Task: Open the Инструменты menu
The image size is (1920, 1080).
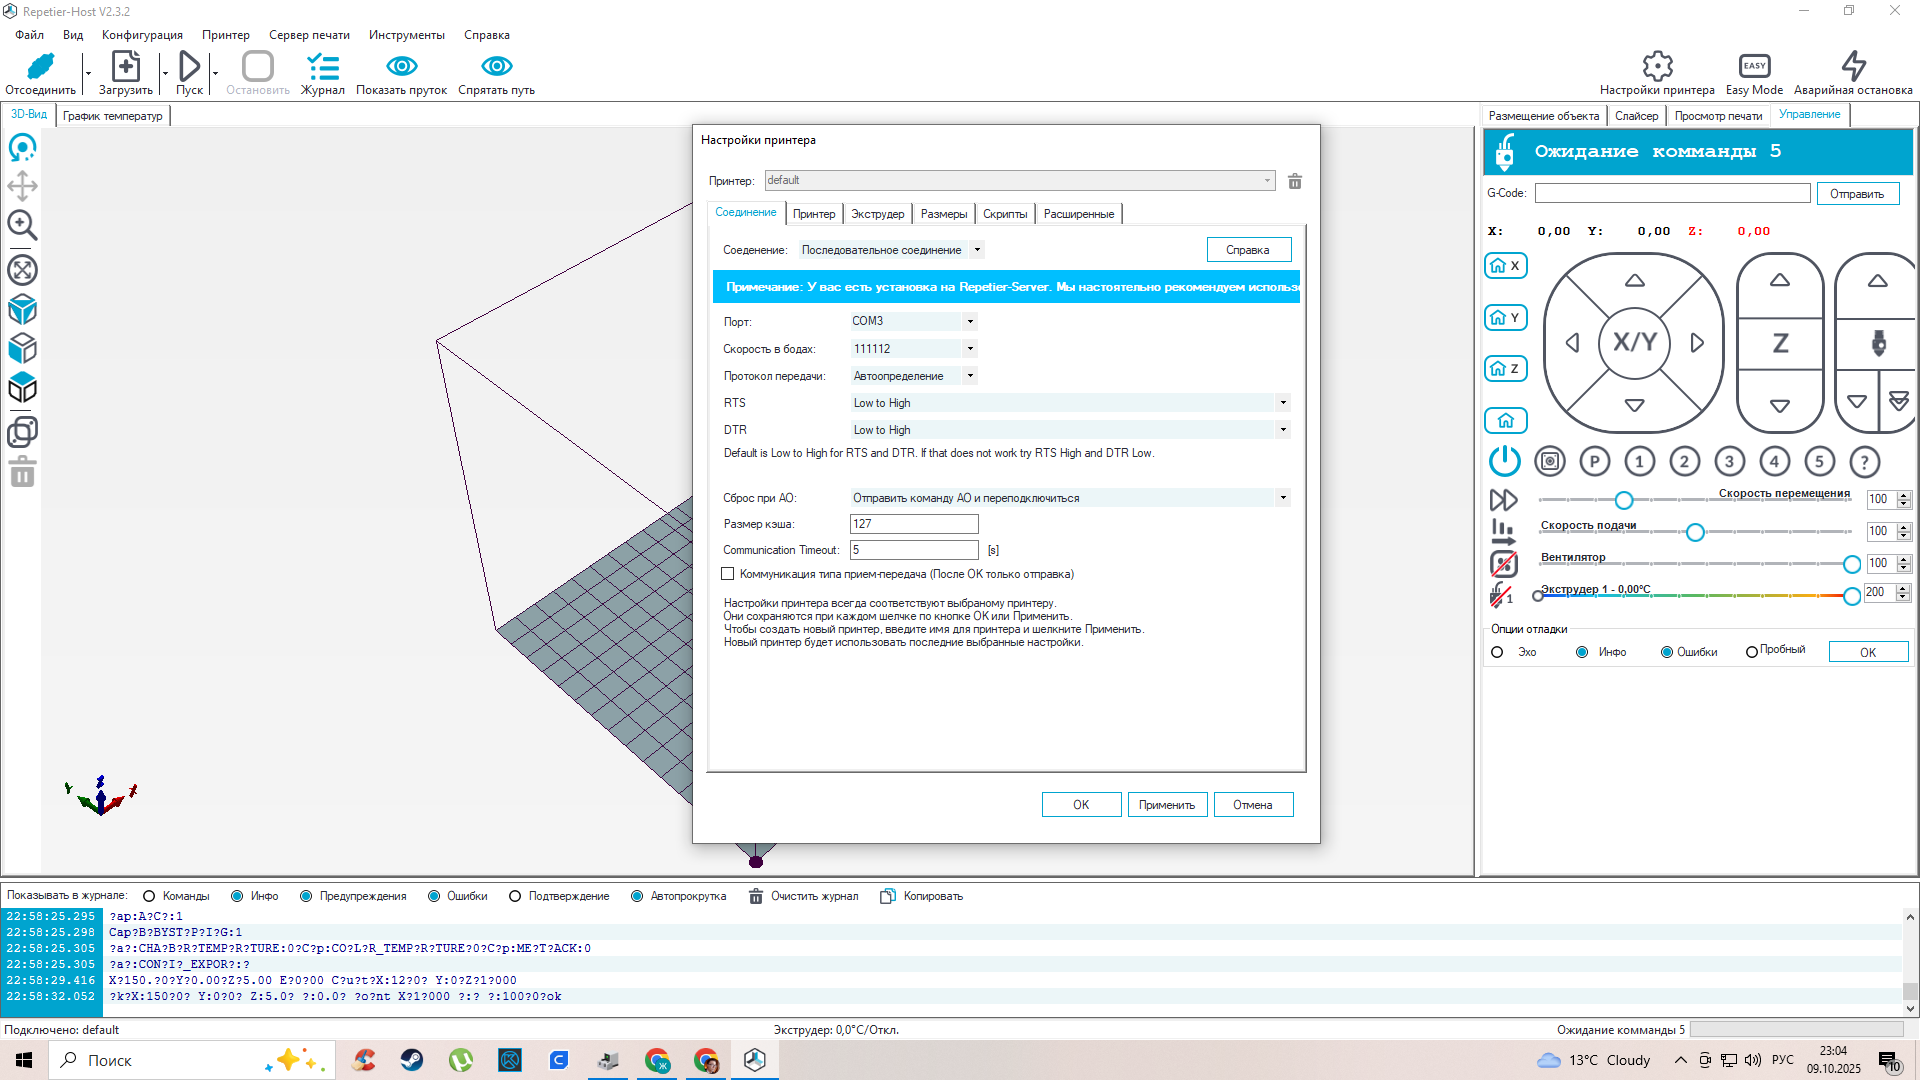Action: coord(406,35)
